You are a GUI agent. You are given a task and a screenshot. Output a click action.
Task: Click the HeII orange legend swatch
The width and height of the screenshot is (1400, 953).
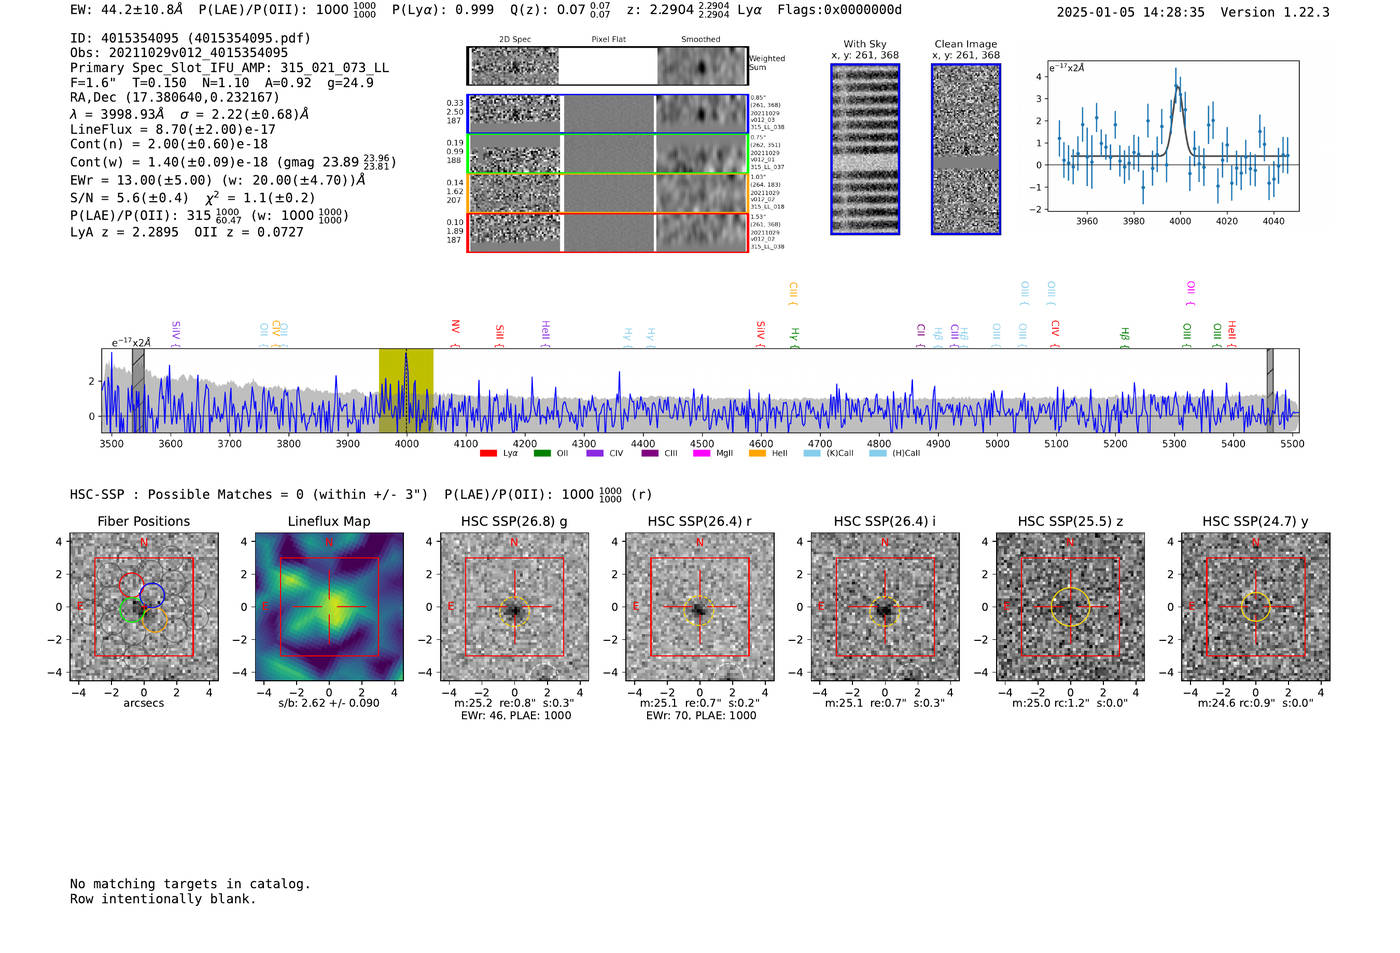(757, 453)
